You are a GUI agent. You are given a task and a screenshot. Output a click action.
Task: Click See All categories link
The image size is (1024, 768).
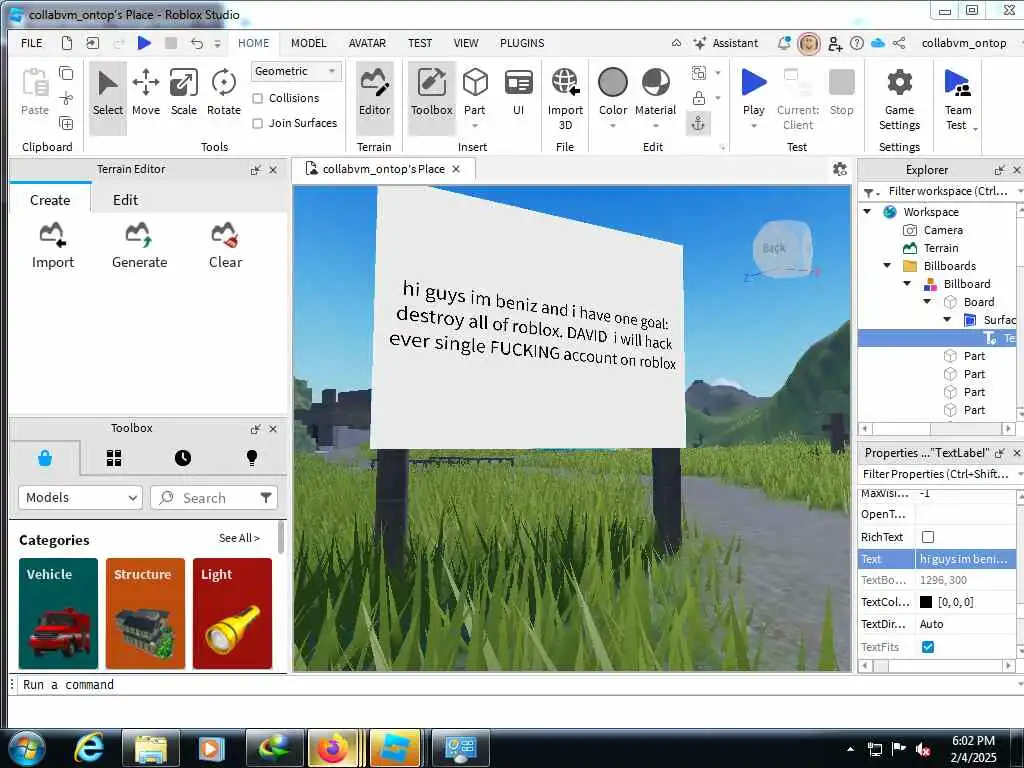click(x=239, y=538)
